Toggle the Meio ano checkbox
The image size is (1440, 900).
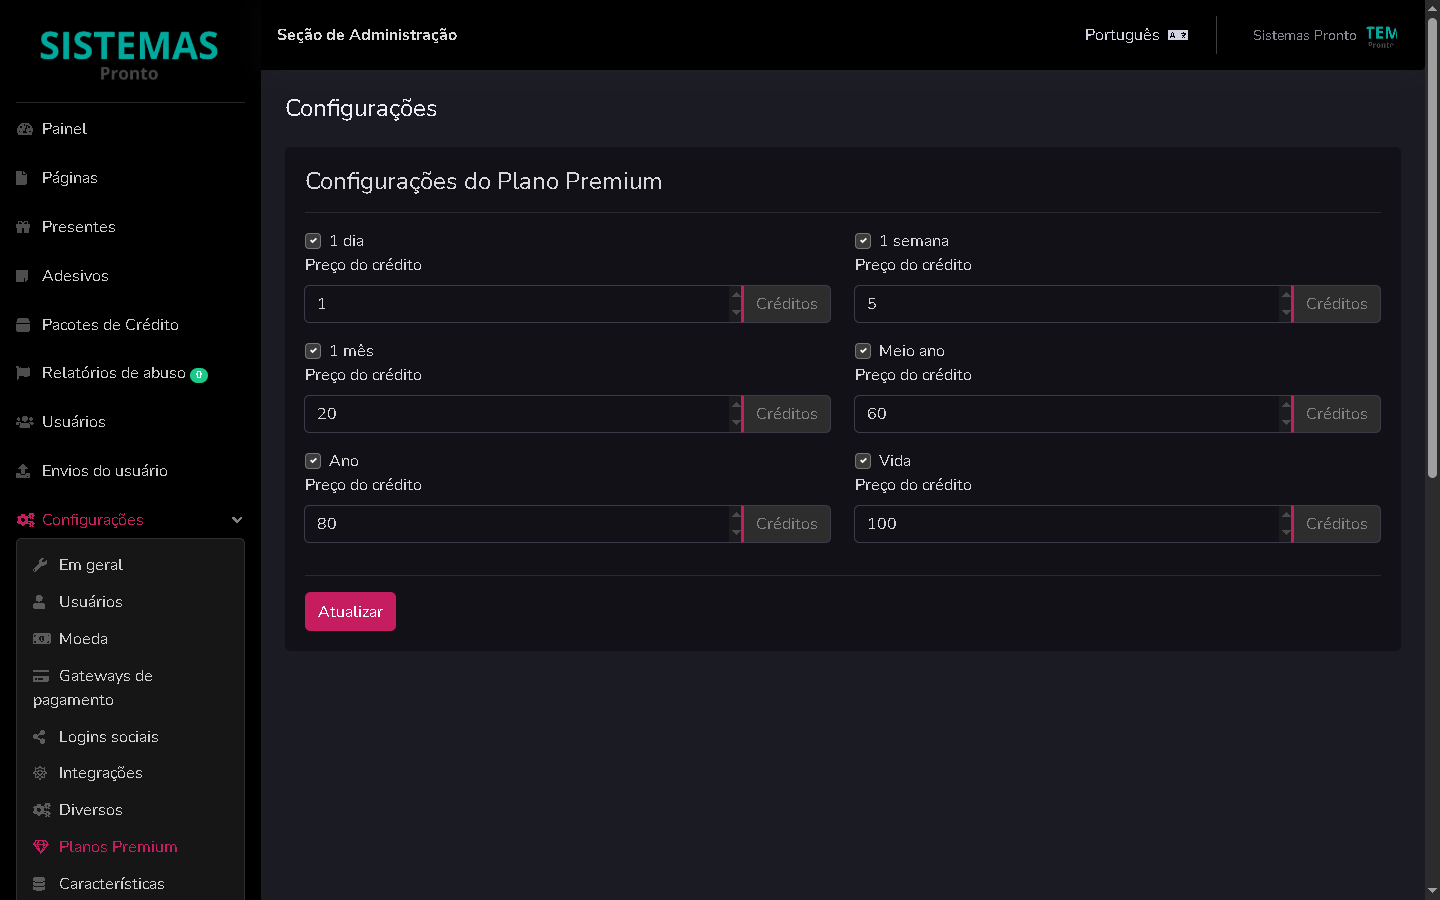point(863,351)
